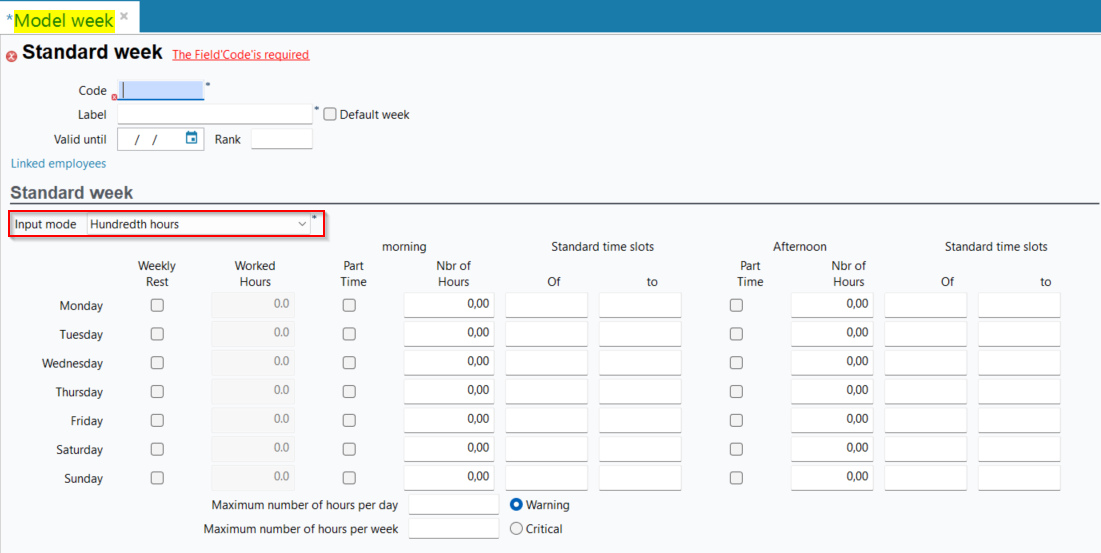Edit Monday morning Nbr of Hours field

(449, 305)
